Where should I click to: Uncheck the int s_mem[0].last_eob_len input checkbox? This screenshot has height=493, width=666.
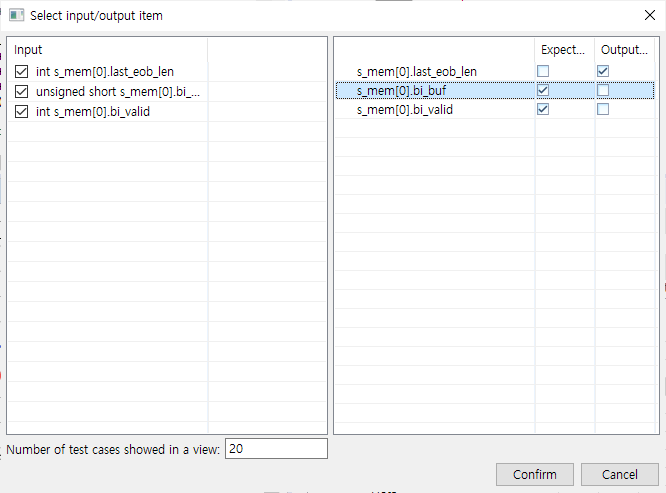(x=21, y=71)
